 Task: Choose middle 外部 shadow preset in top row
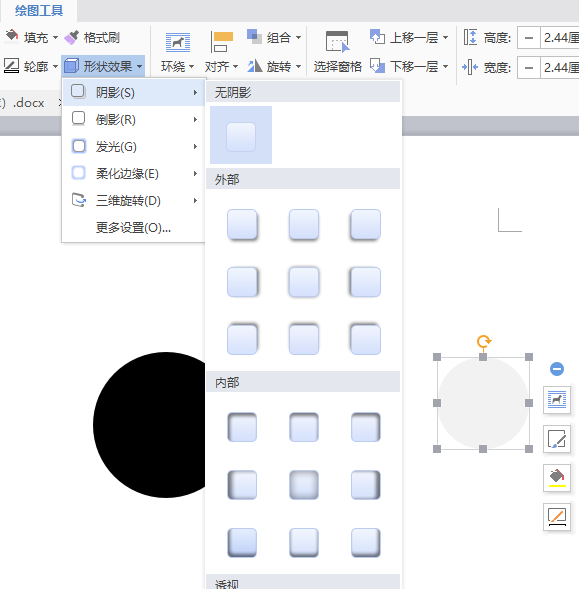[x=304, y=225]
